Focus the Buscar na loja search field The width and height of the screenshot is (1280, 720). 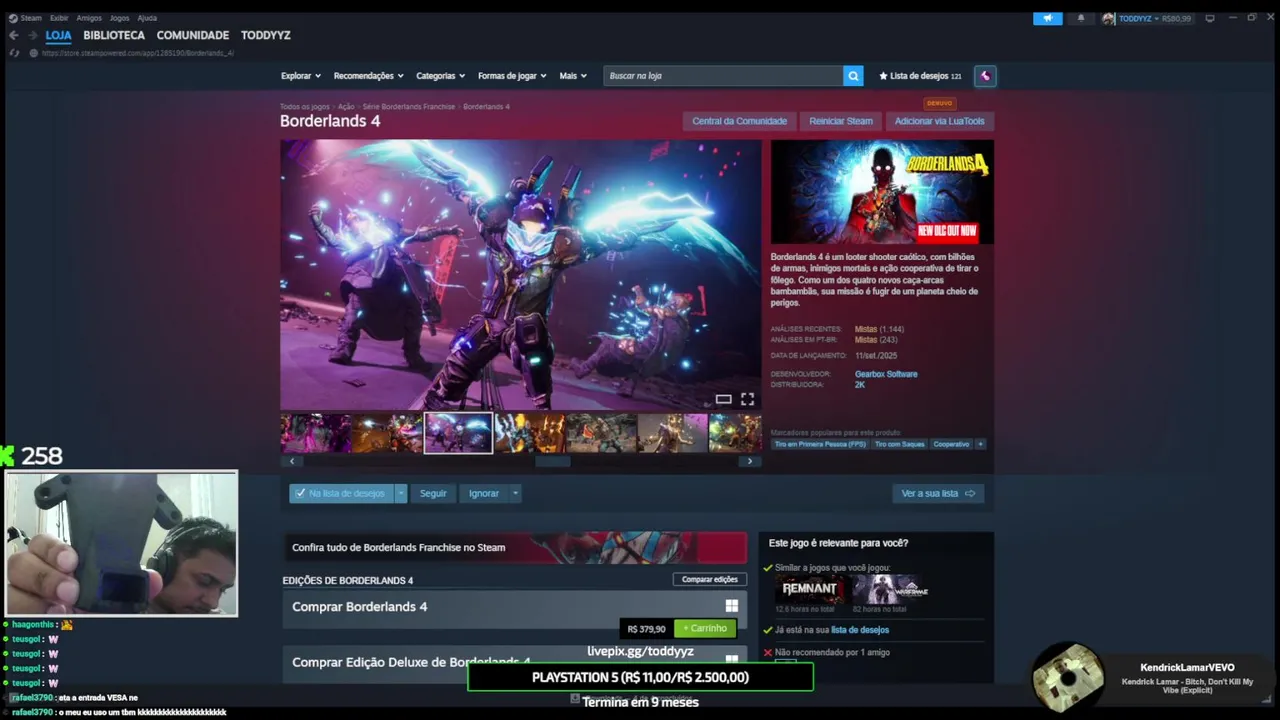(723, 76)
